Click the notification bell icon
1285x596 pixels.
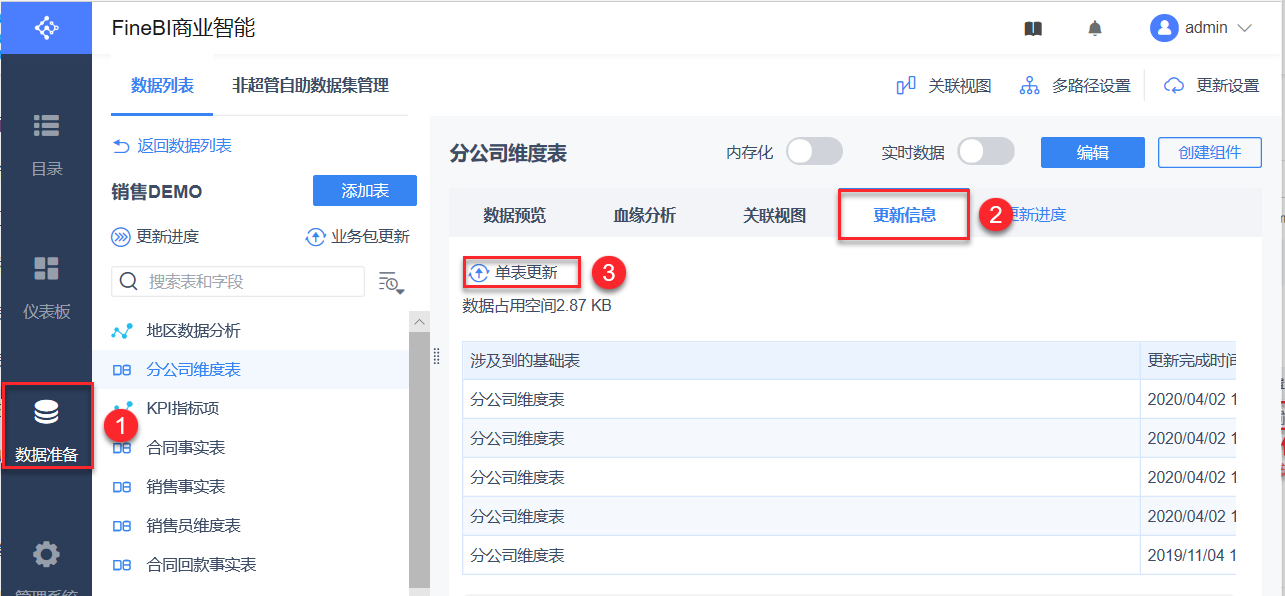point(1095,29)
